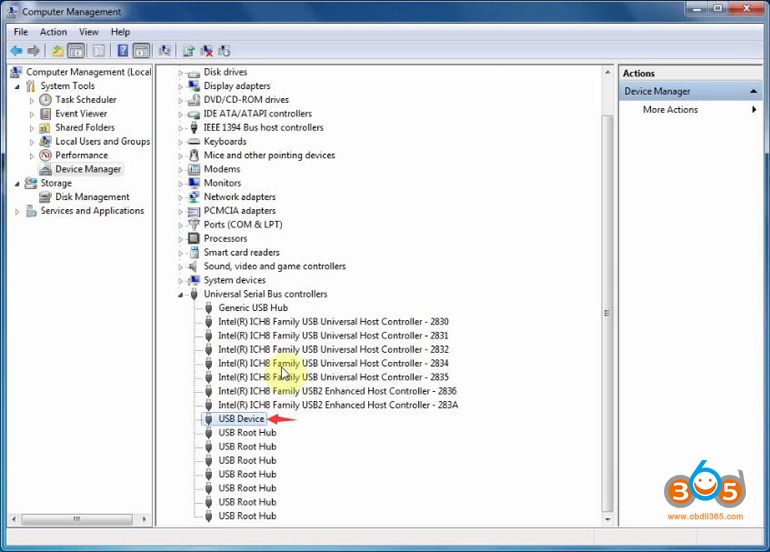The width and height of the screenshot is (770, 552).
Task: Click the left pane horizontal scrollbar thumb
Action: point(77,519)
